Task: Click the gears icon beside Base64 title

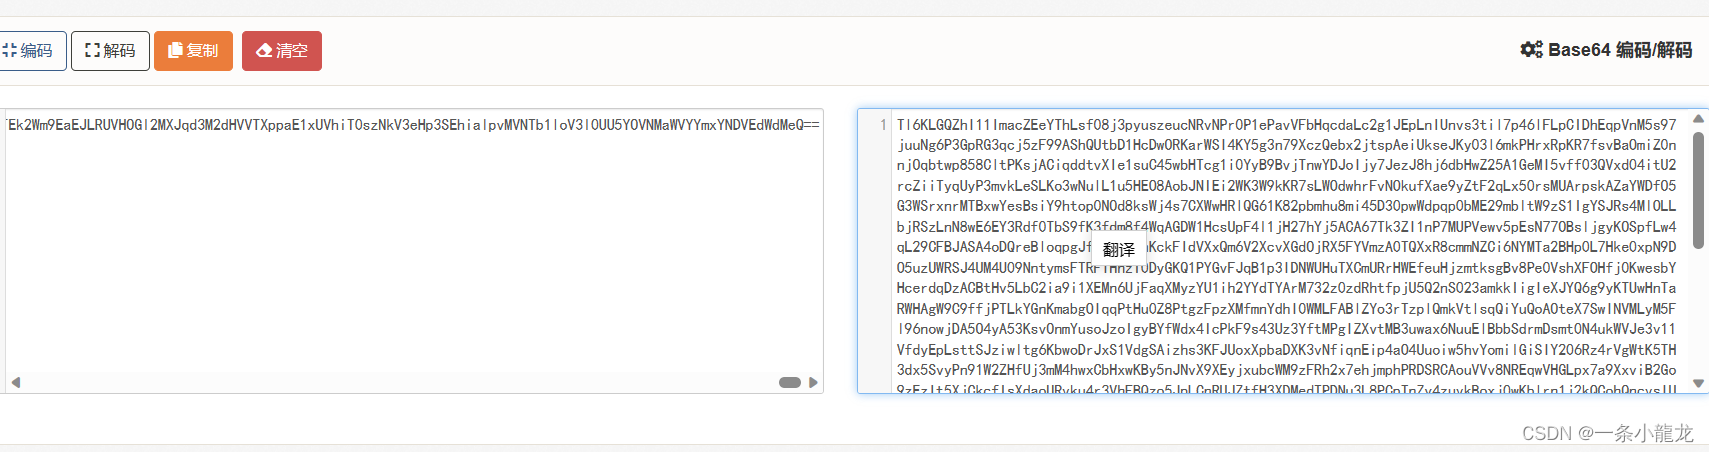Action: coord(1531,49)
